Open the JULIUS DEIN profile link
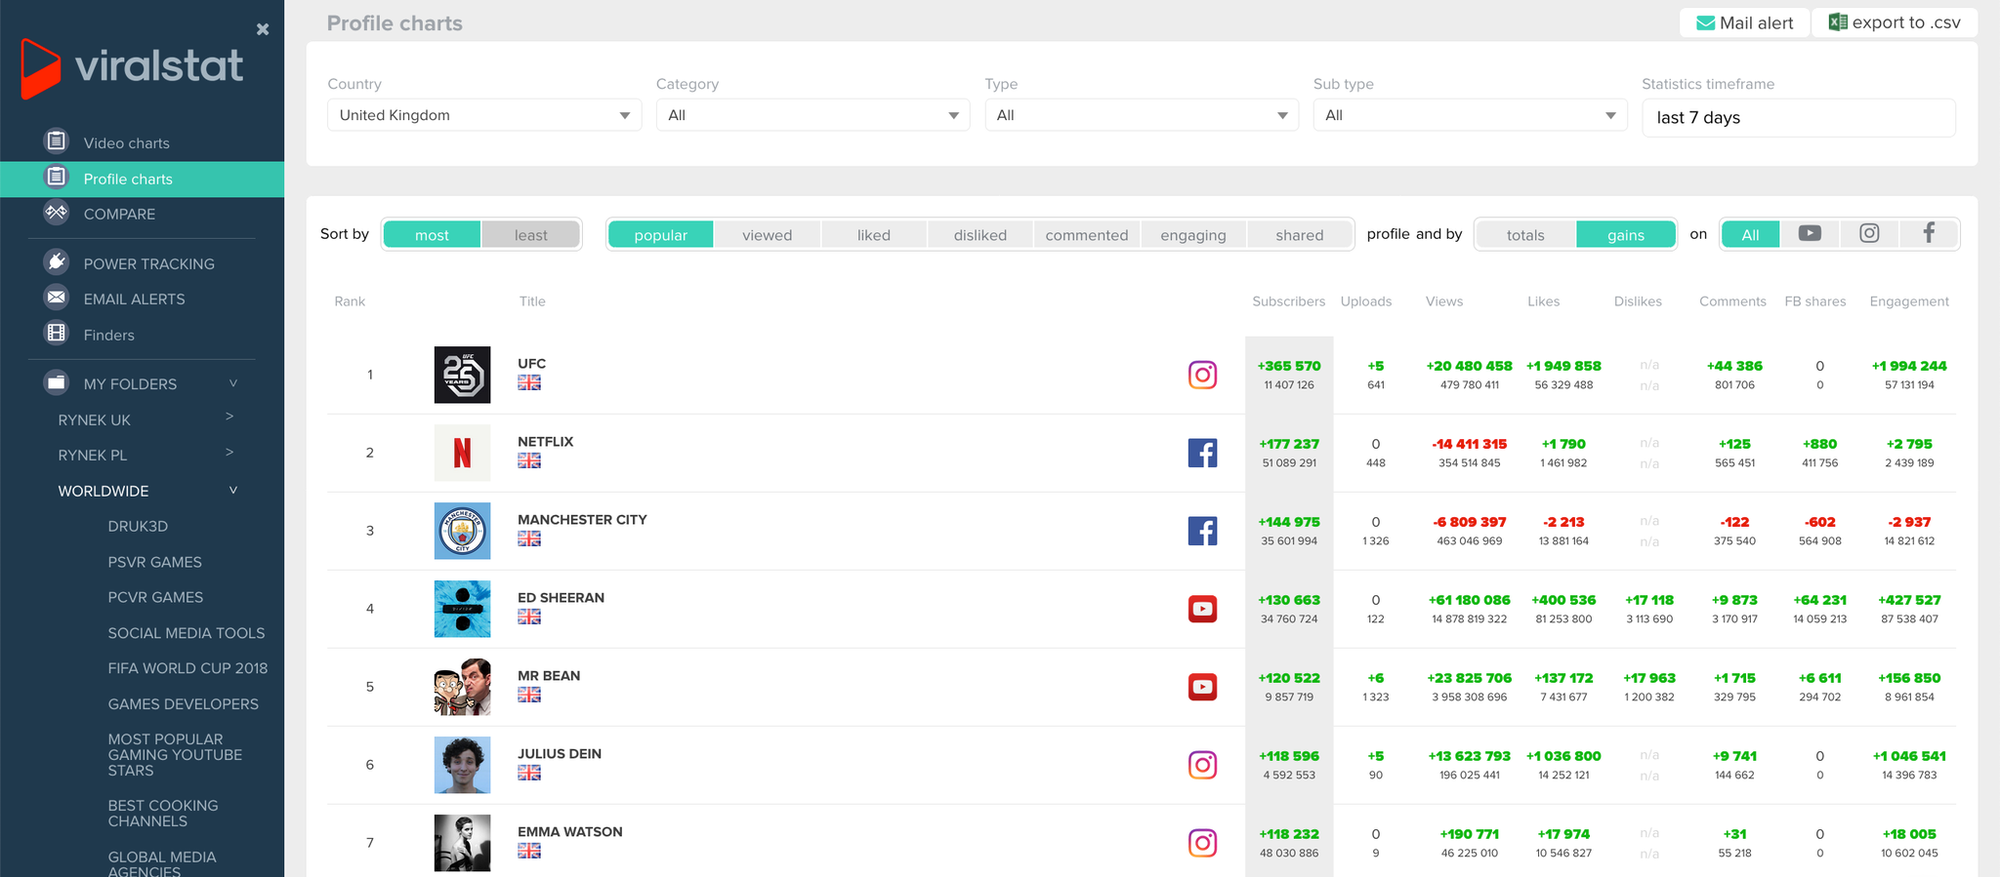This screenshot has height=877, width=2000. pyautogui.click(x=559, y=754)
